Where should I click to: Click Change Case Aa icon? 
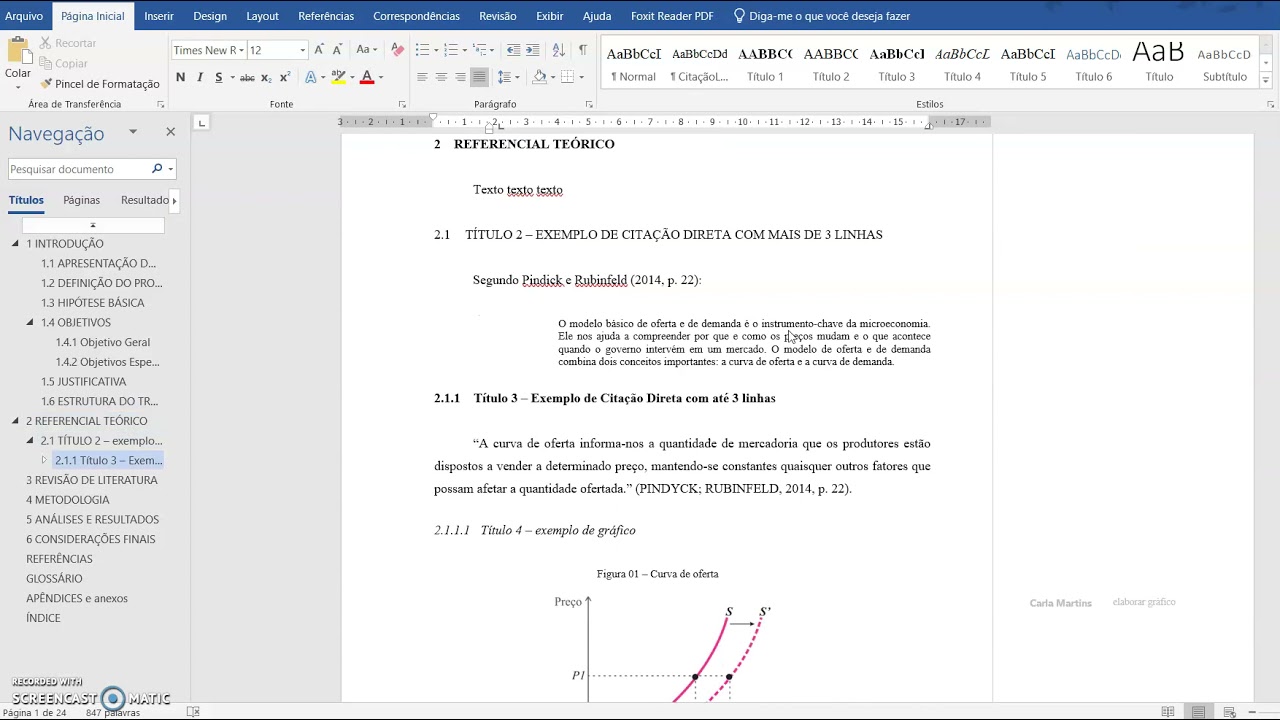364,50
